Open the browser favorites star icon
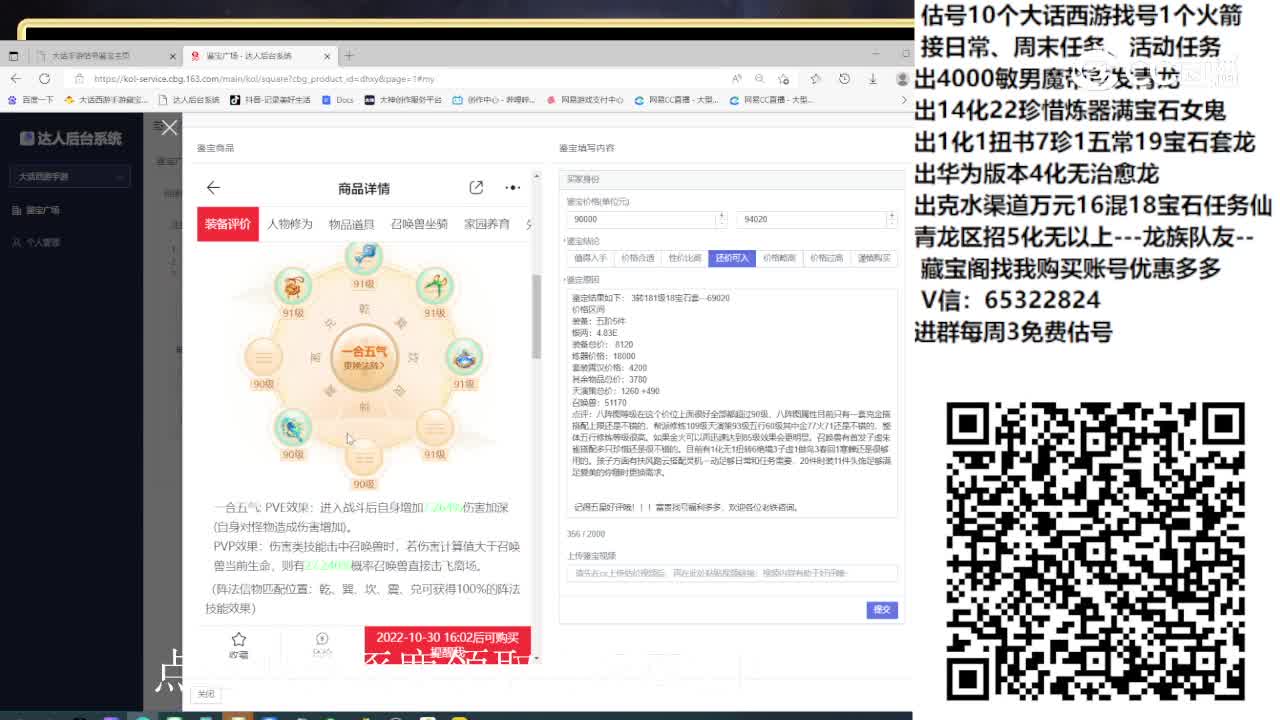1280x720 pixels. coord(816,78)
